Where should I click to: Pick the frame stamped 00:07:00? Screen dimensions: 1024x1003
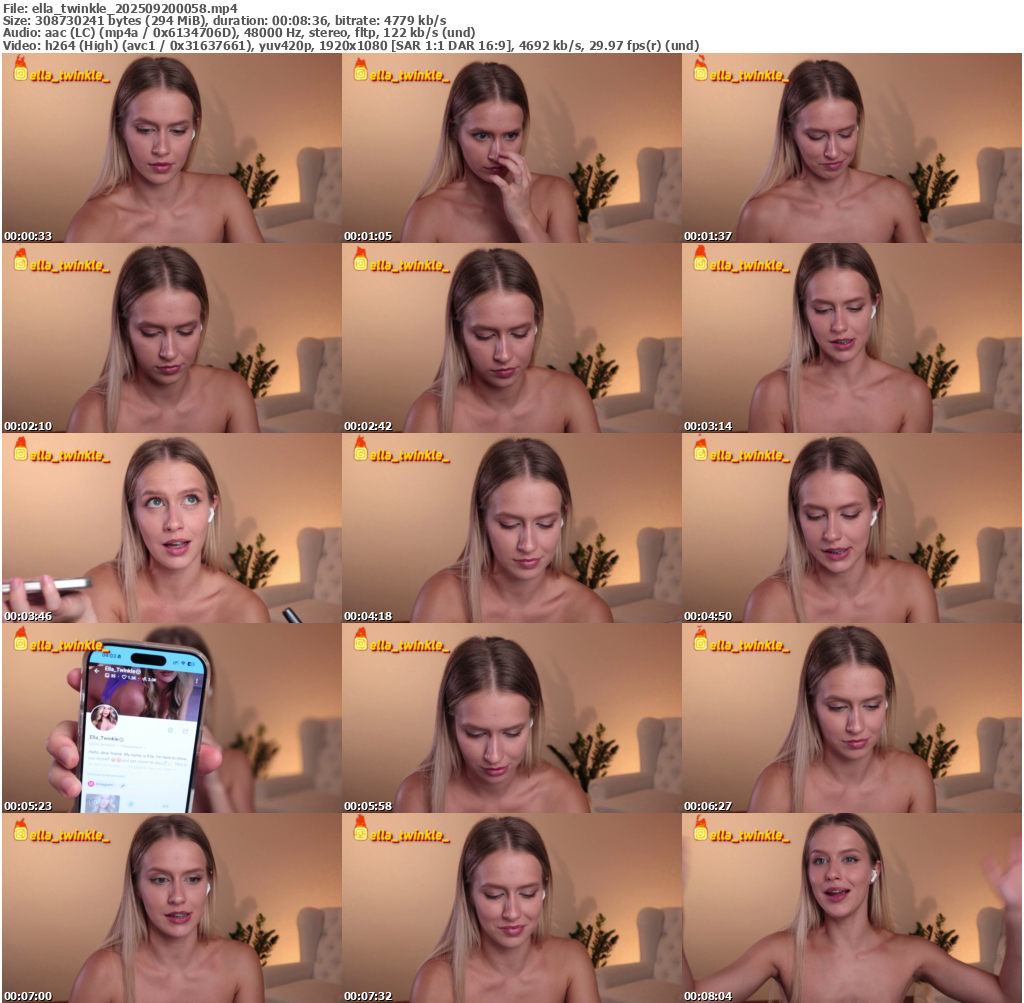[x=172, y=908]
